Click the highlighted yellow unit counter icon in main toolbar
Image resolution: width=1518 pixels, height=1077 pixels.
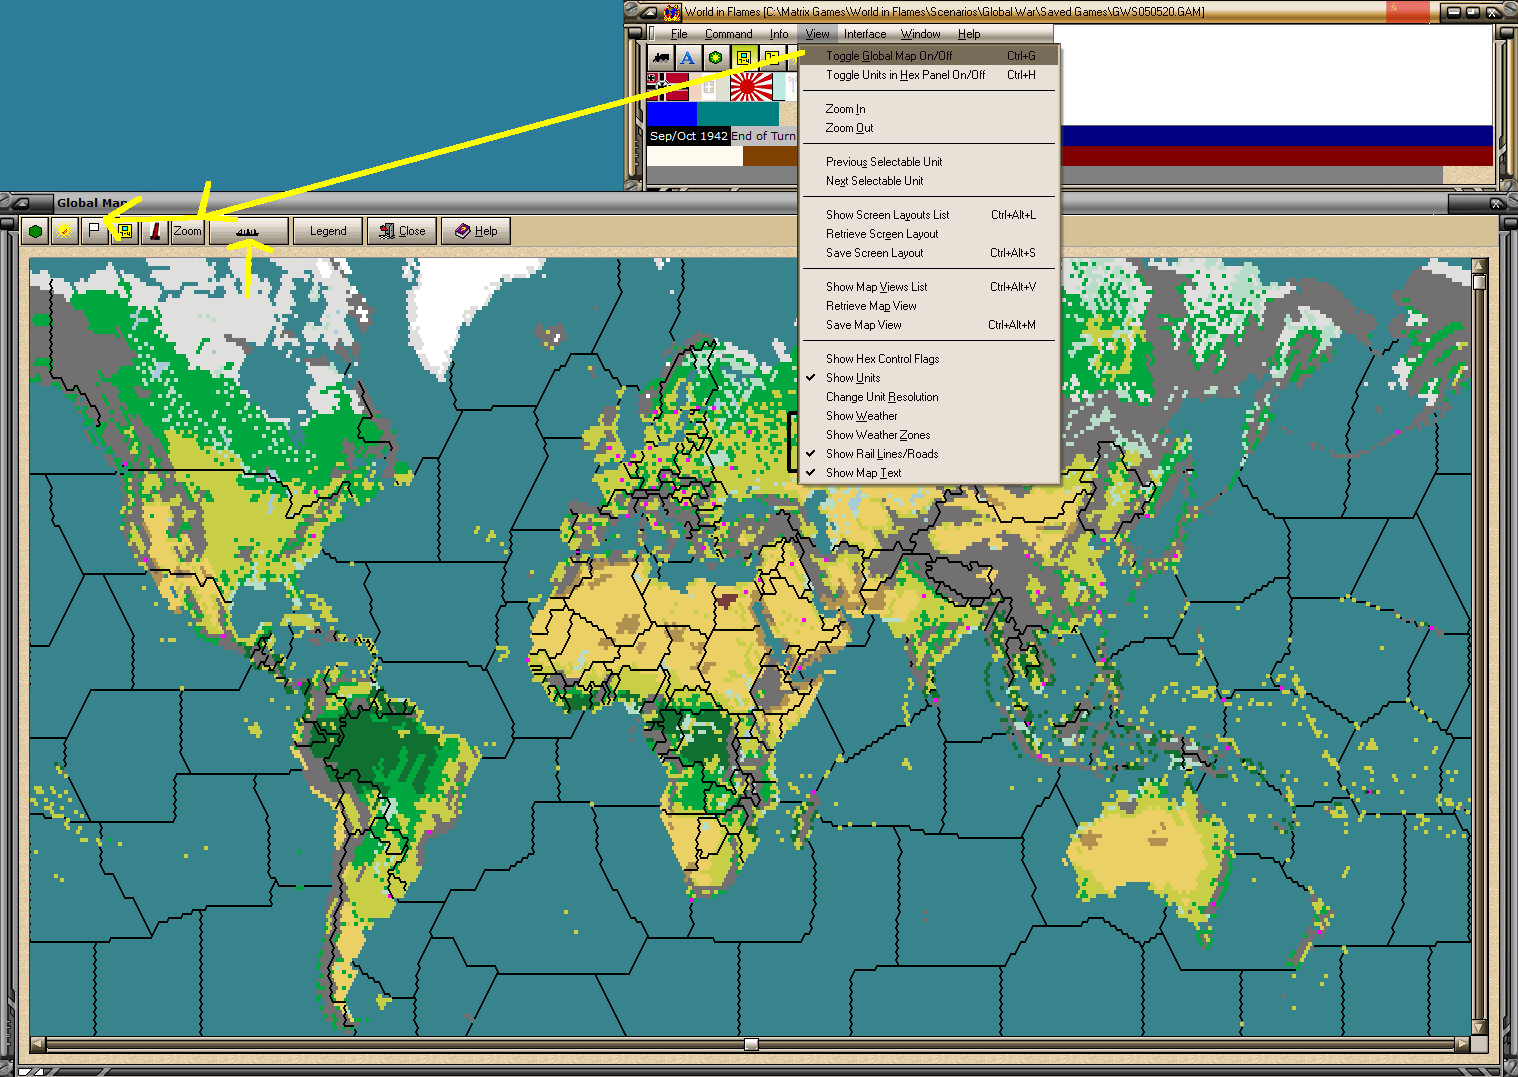[744, 57]
